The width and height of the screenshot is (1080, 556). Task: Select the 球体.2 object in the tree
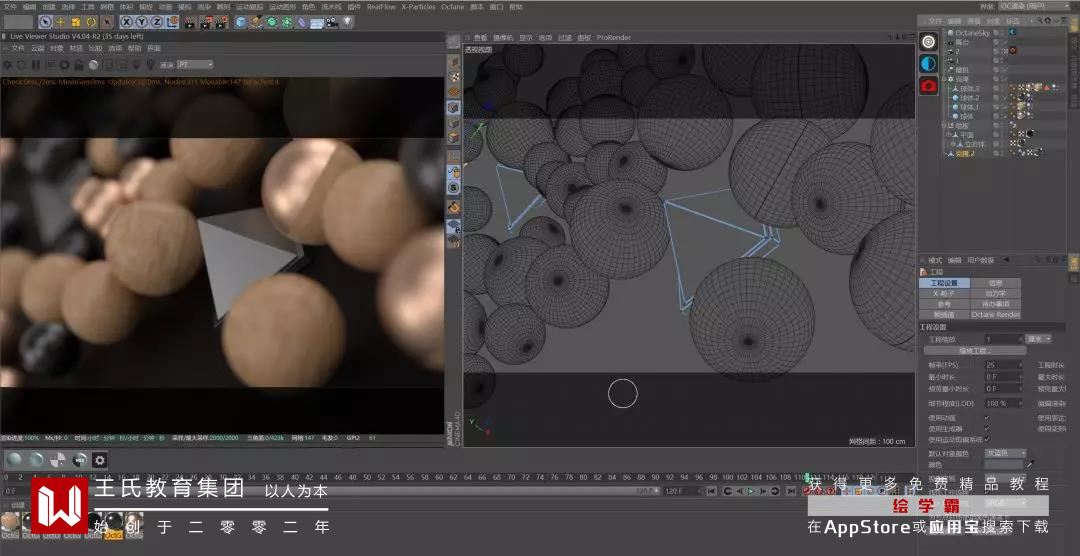click(x=970, y=98)
